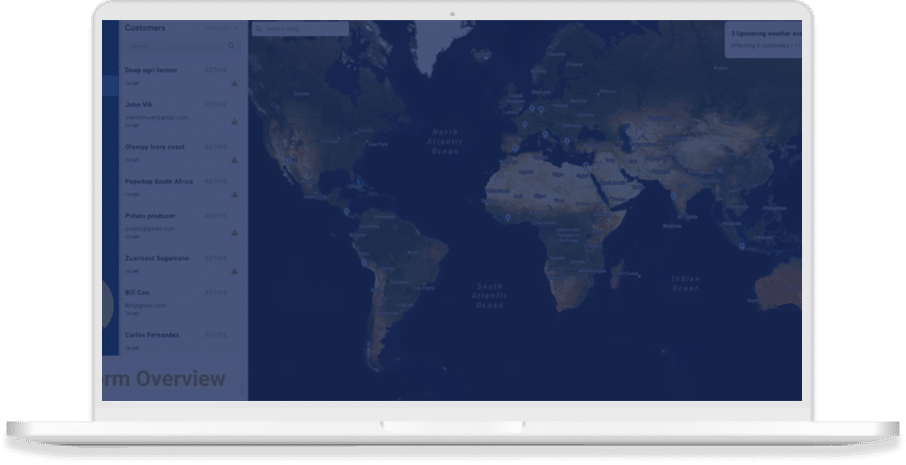Image resolution: width=906 pixels, height=465 pixels.
Task: Click the alert triangle for Olampy Ivory coast
Action: click(x=235, y=160)
